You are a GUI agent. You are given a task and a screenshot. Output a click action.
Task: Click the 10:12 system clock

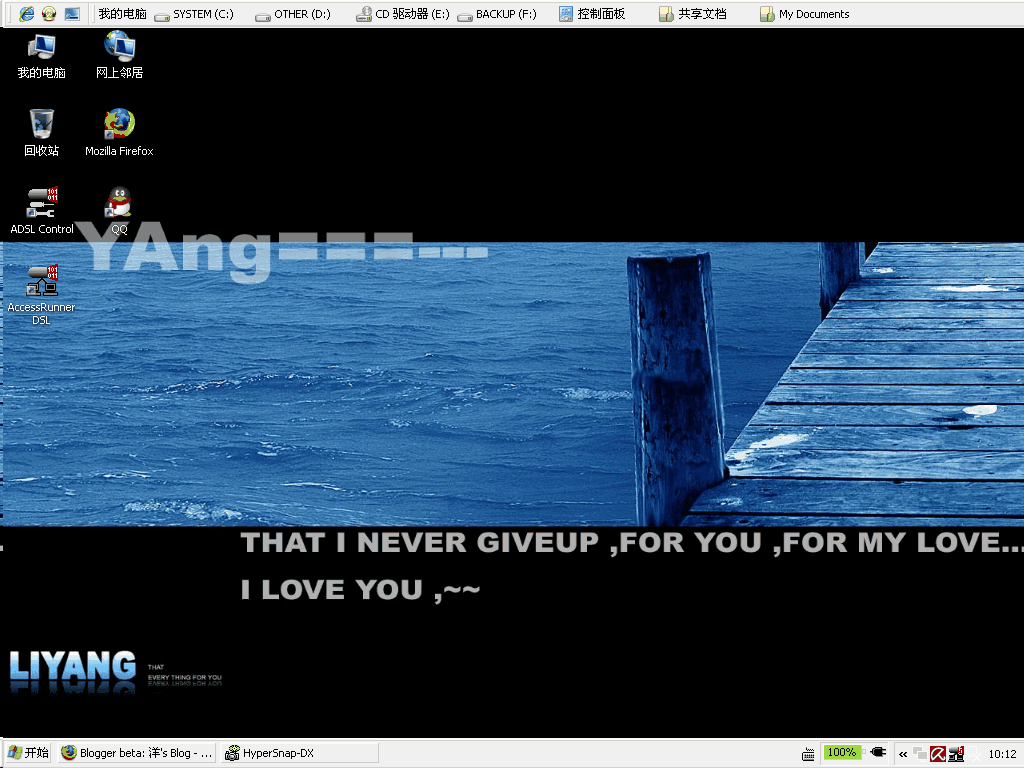coord(1002,754)
